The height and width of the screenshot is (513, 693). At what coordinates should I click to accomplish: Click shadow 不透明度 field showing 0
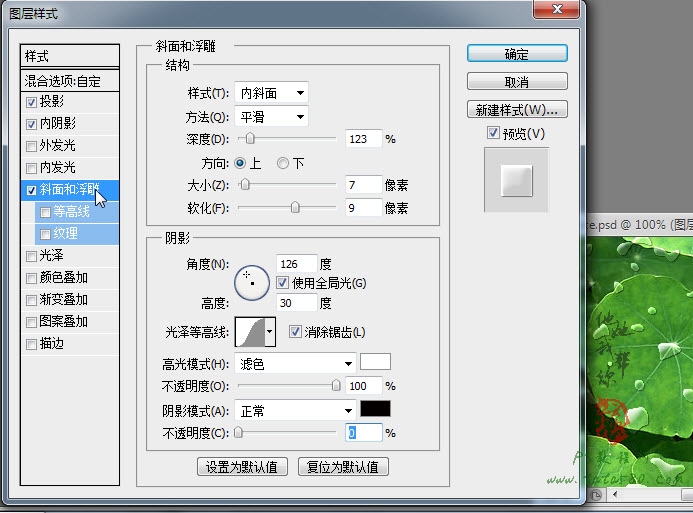click(363, 432)
